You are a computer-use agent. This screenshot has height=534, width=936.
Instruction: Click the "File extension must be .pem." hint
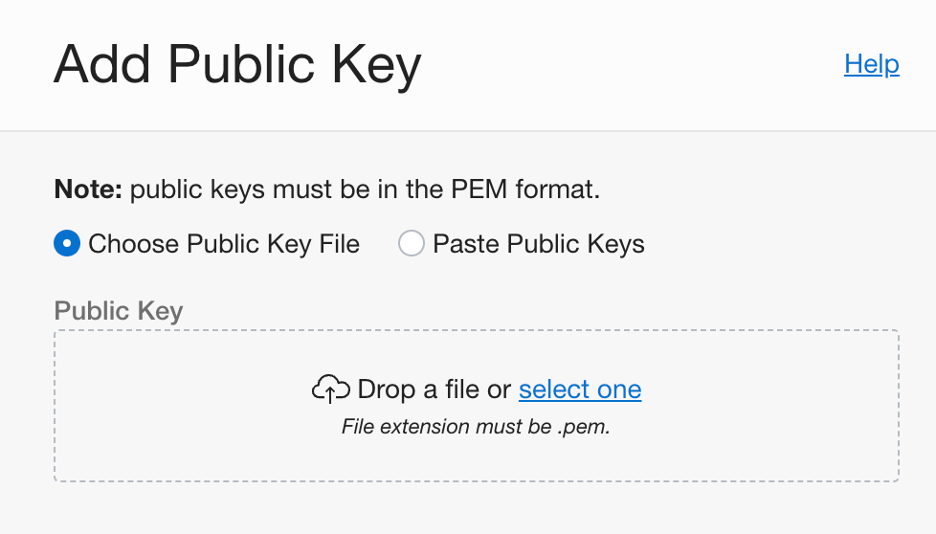tap(475, 427)
